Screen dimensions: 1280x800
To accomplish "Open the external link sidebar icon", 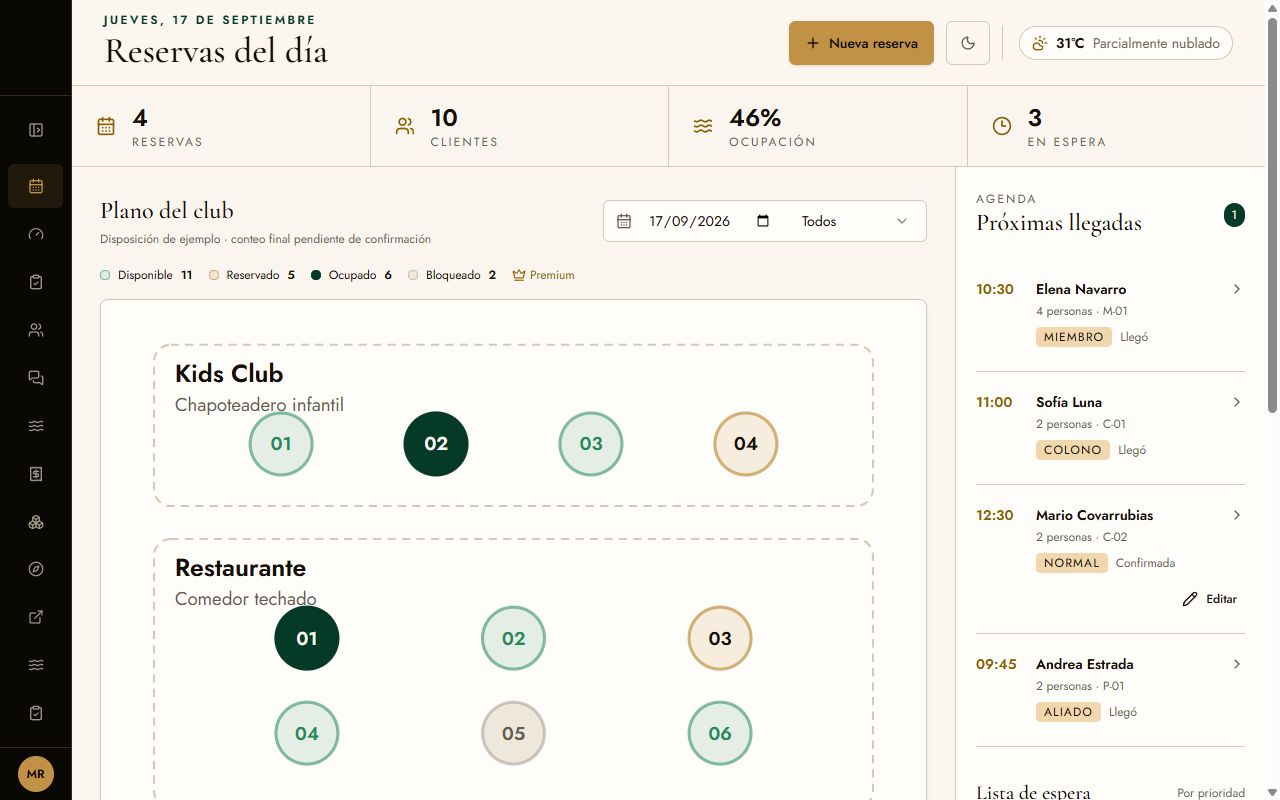I will [36, 617].
